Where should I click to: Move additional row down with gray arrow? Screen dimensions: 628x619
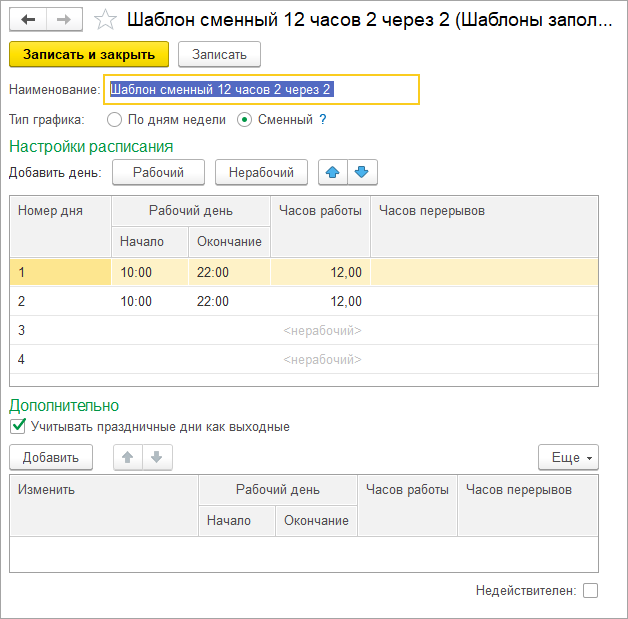pos(157,457)
